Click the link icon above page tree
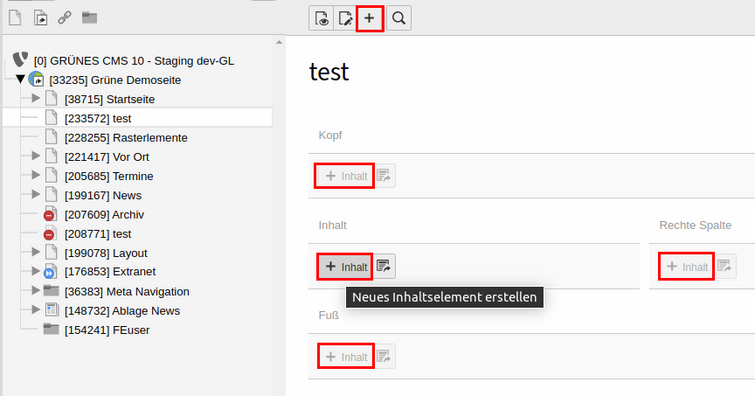This screenshot has height=396, width=755. point(65,18)
